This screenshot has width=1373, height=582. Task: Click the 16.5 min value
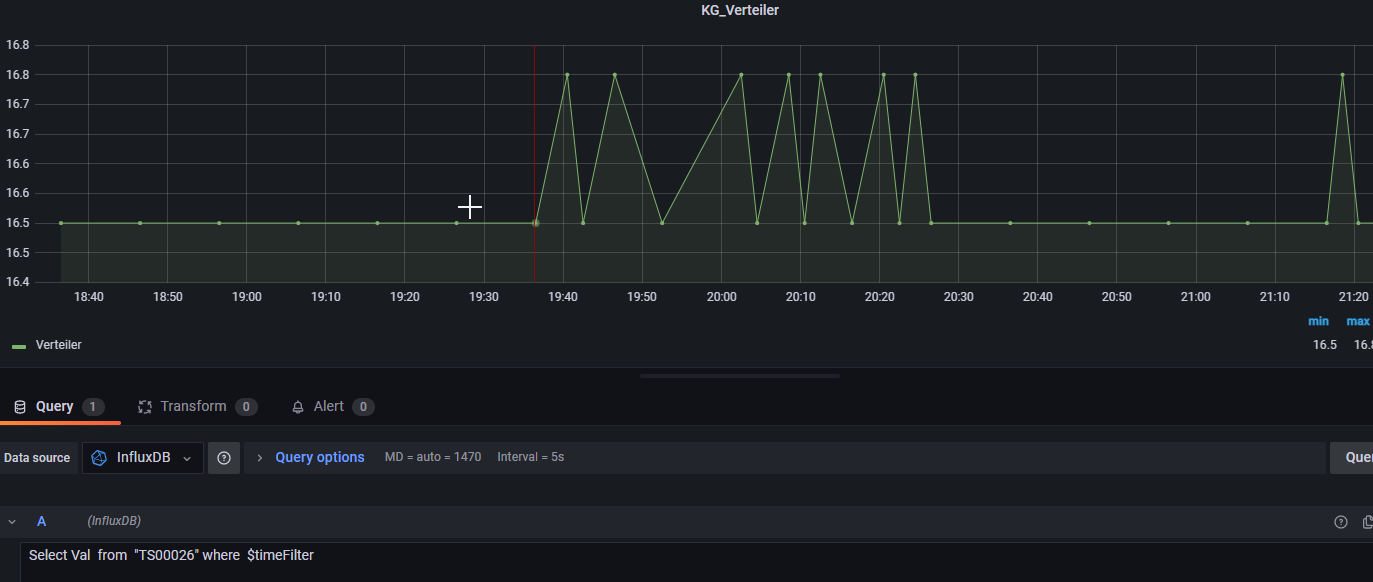(x=1325, y=345)
